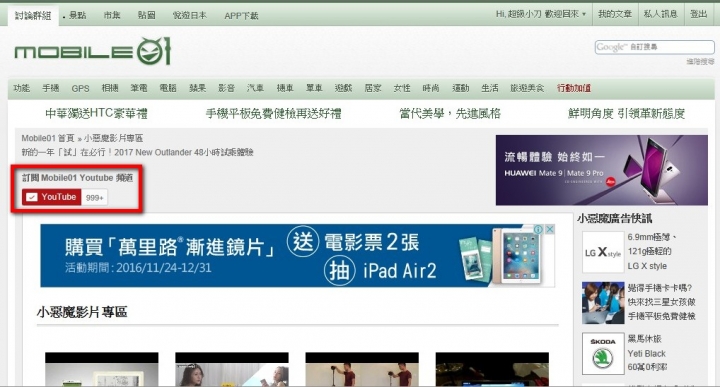Open the 相機 category menu
The width and height of the screenshot is (720, 387).
(110, 88)
